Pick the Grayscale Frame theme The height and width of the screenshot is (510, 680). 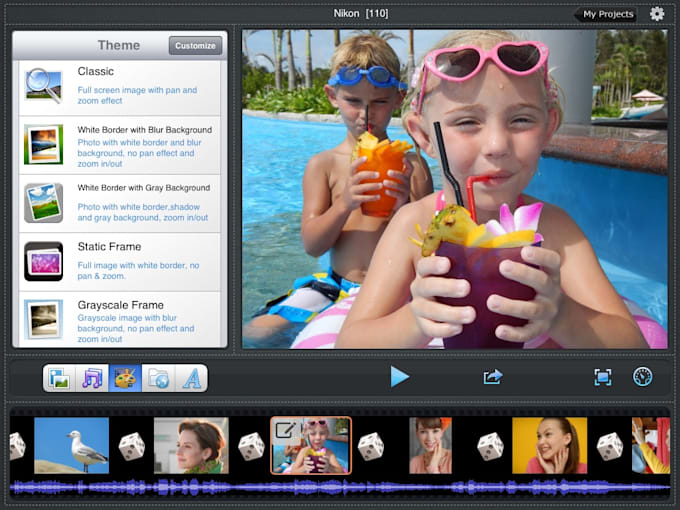[120, 319]
